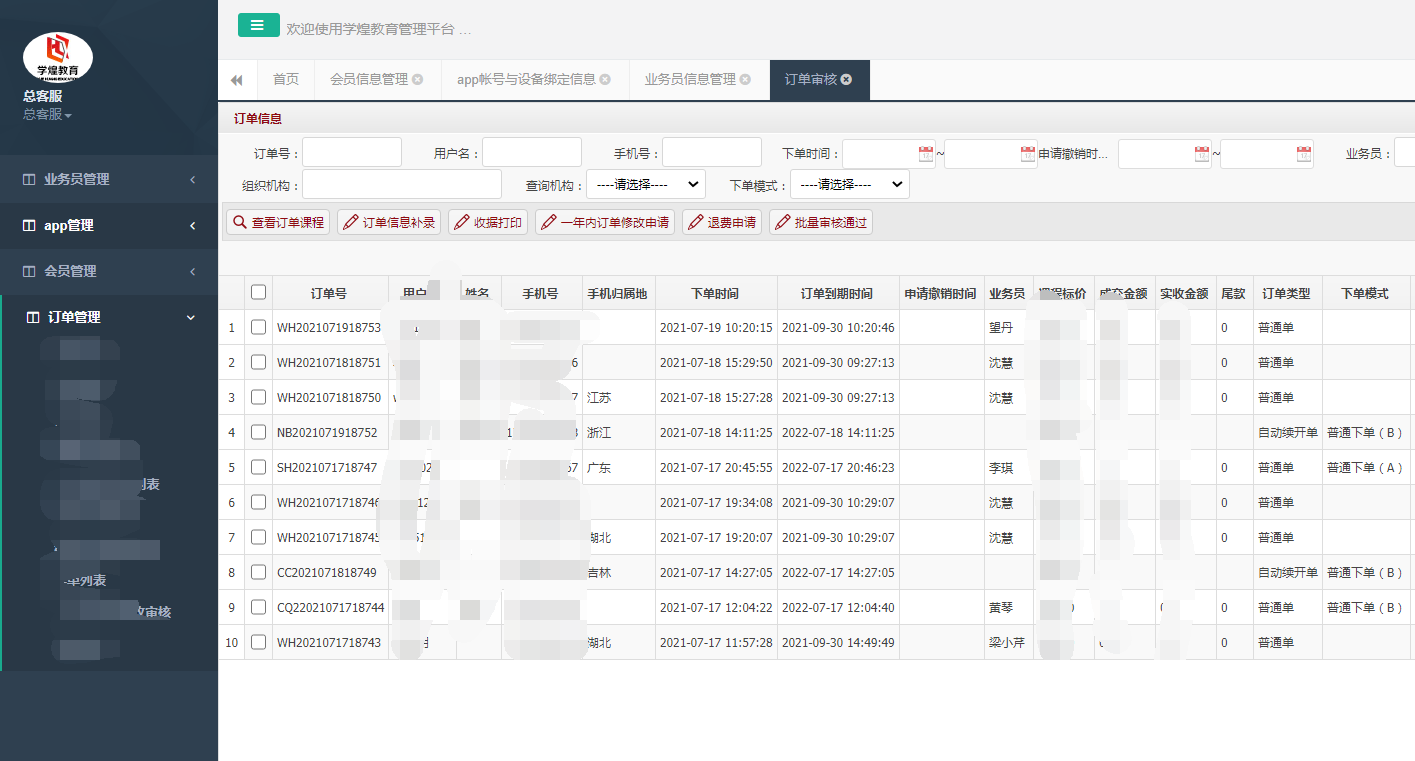Open calendar picker for 下单时间 start date
This screenshot has height=761, width=1415.
[x=925, y=153]
